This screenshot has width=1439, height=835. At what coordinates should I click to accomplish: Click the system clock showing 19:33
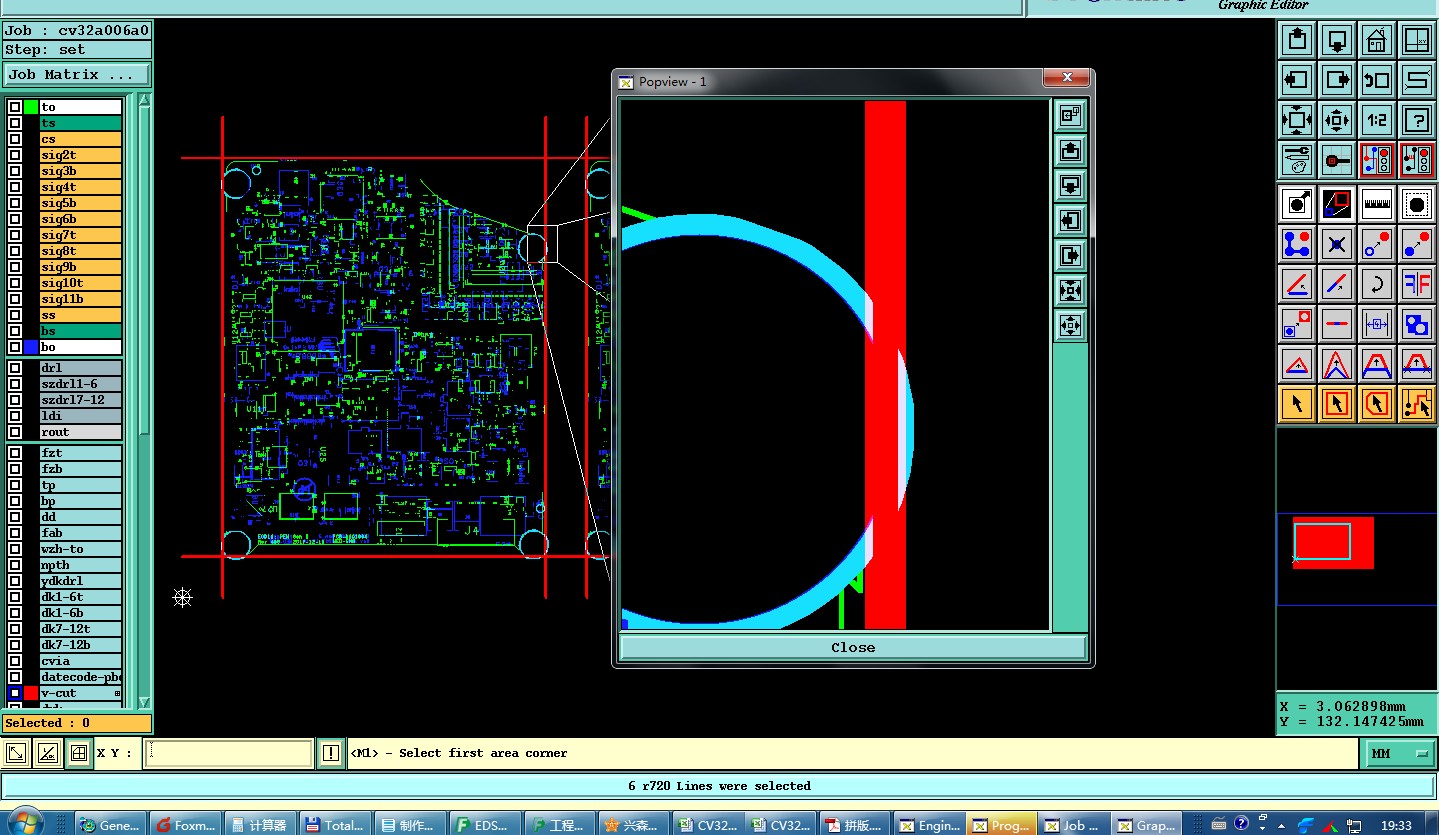1396,825
